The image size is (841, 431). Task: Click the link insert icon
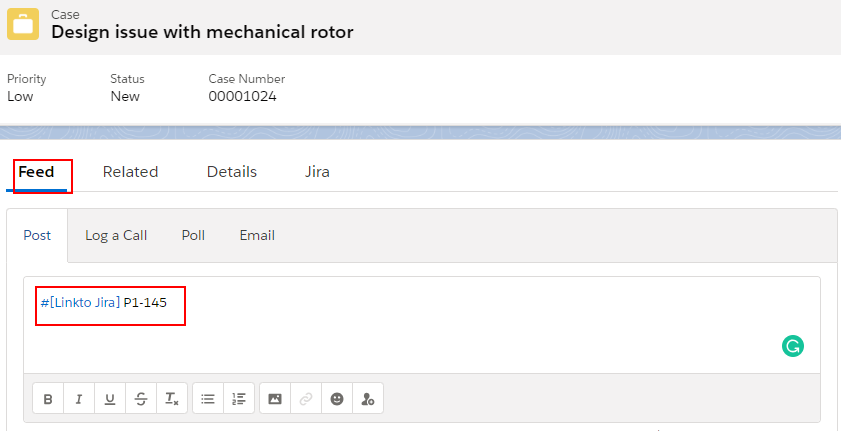coord(306,398)
